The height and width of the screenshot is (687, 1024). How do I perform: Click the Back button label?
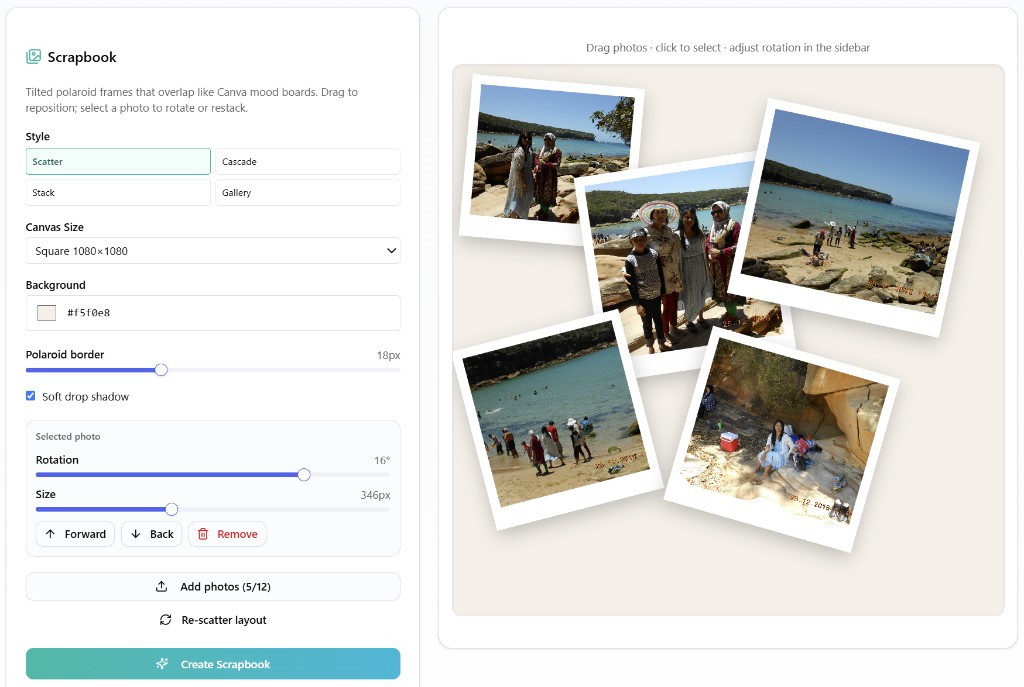pos(161,534)
